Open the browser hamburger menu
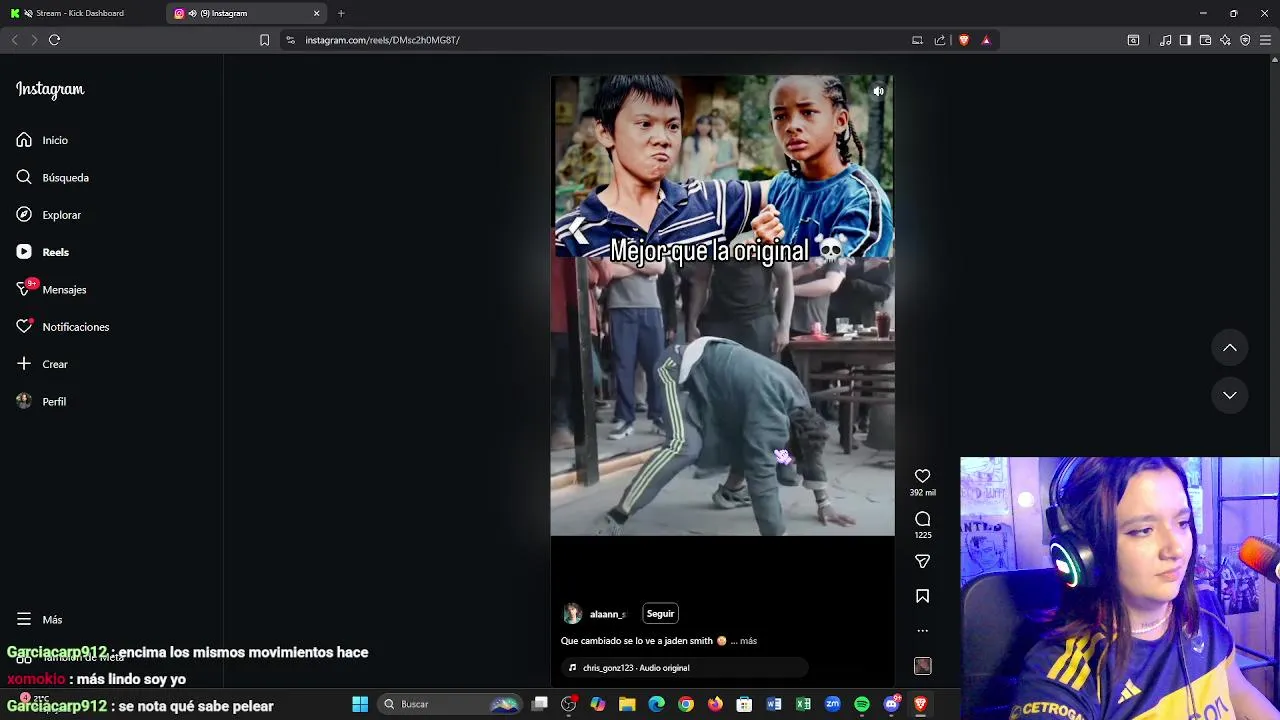The image size is (1280, 720). click(x=1265, y=40)
